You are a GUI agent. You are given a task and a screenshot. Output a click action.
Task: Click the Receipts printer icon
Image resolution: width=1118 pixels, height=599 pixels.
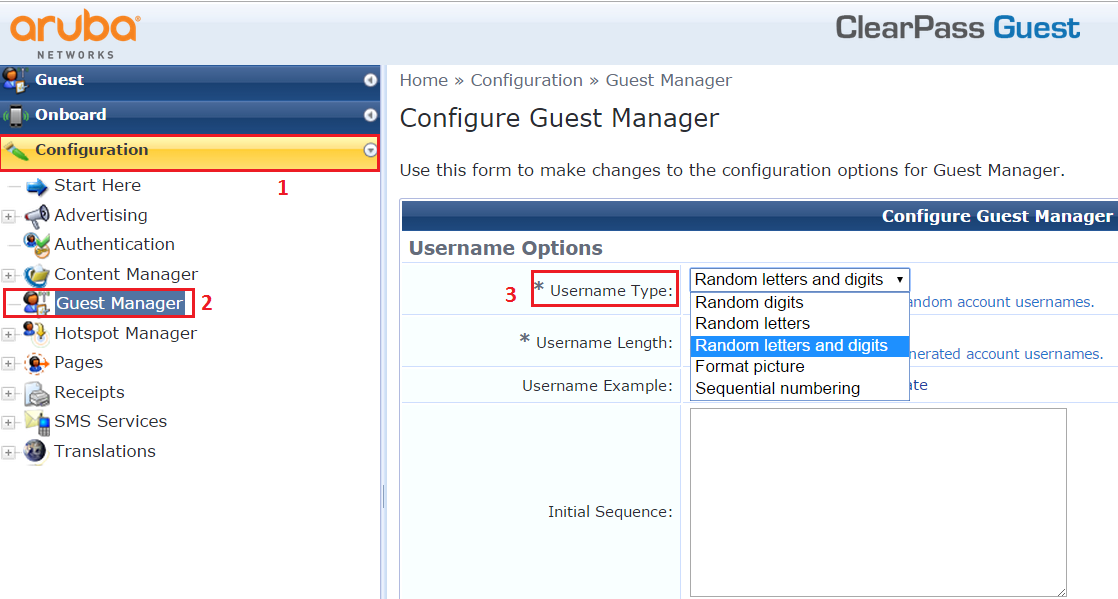click(36, 393)
